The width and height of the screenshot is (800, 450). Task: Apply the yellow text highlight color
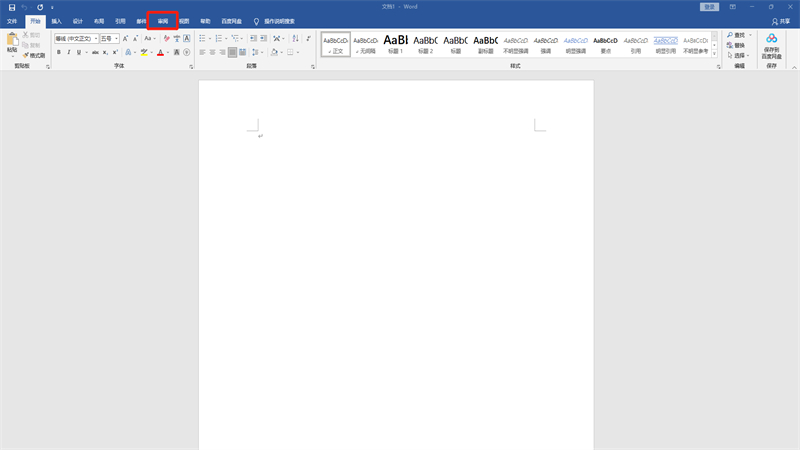point(144,52)
